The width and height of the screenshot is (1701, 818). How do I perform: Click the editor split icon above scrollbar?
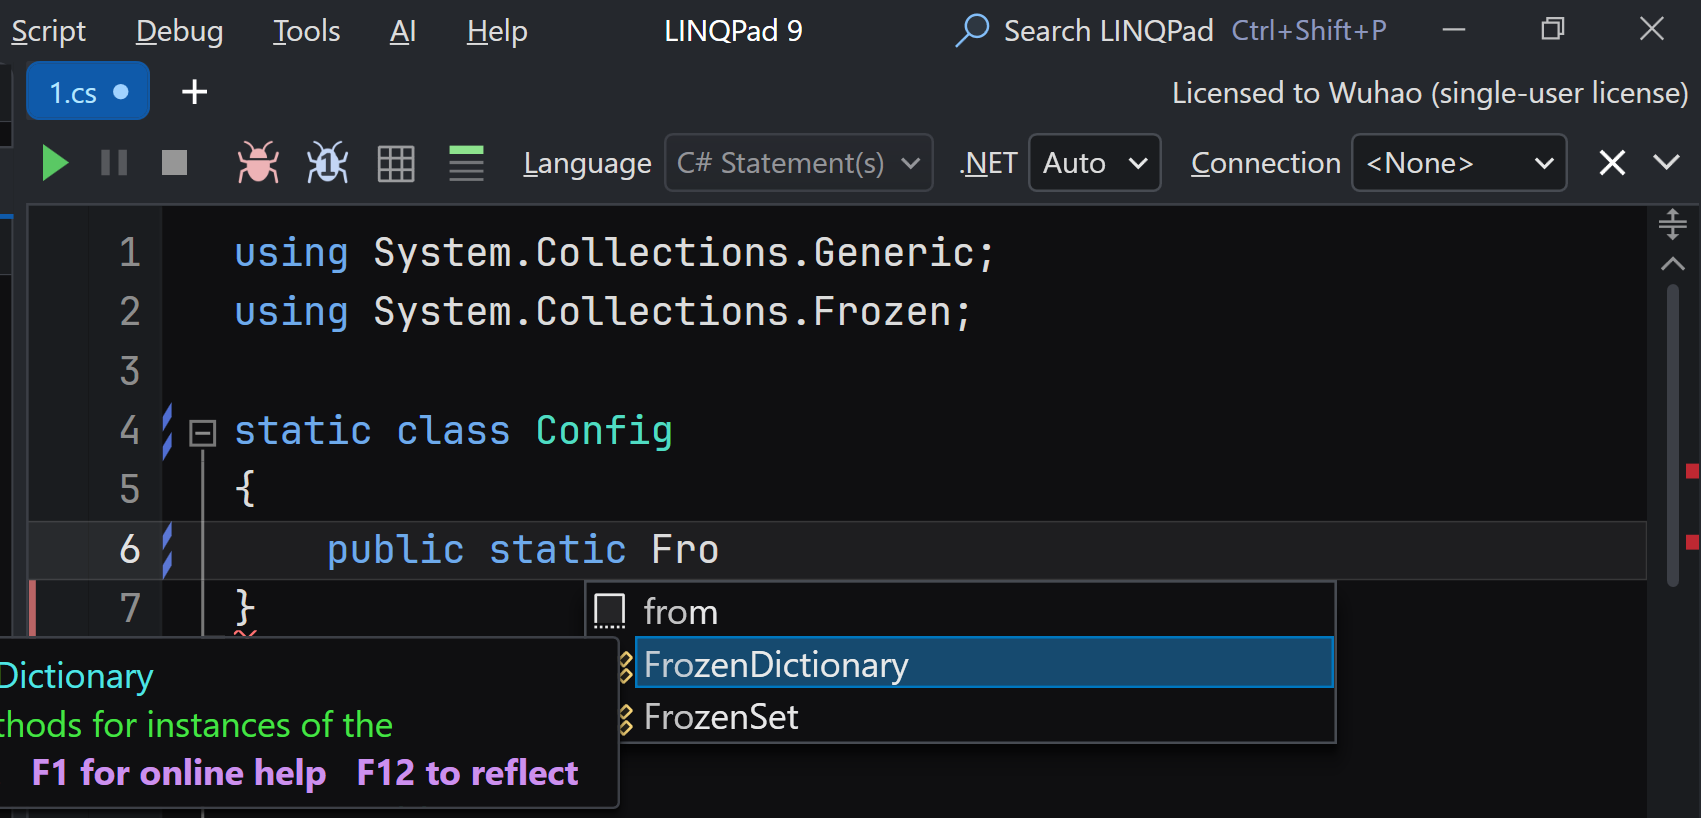[x=1672, y=224]
